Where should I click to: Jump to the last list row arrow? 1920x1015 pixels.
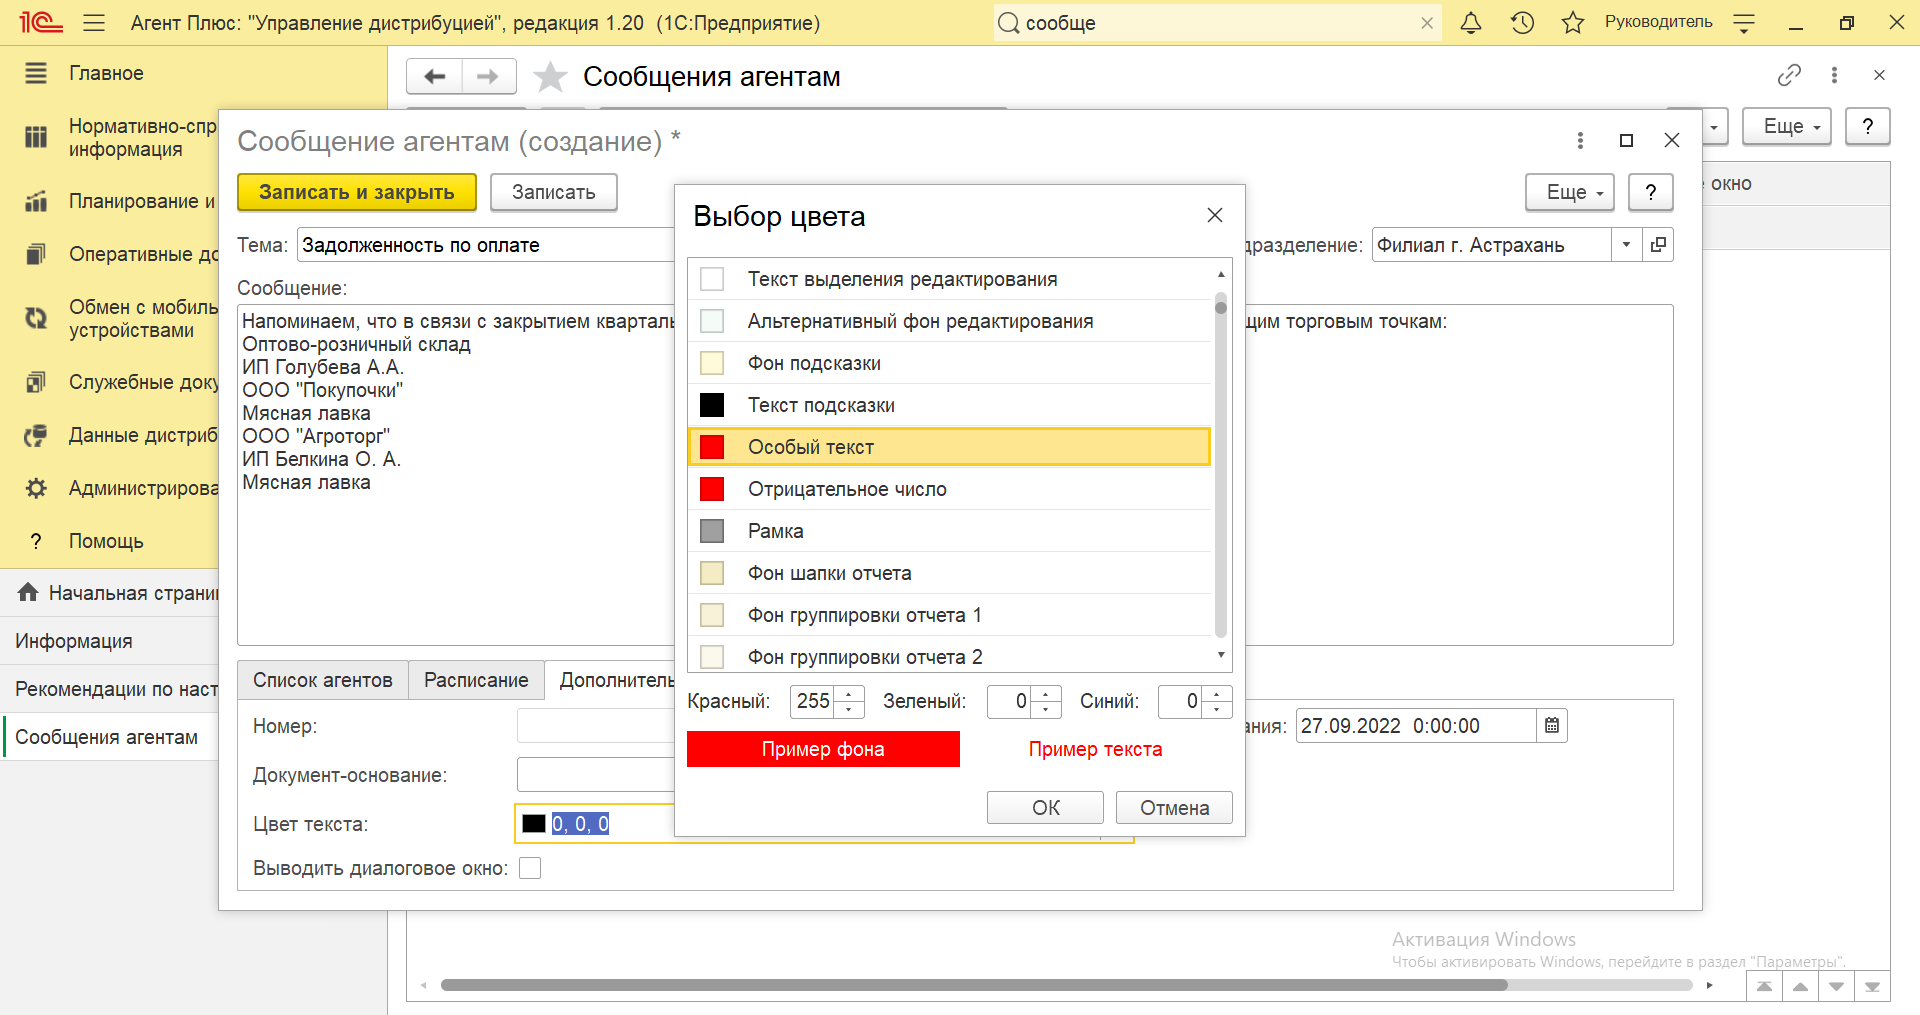pyautogui.click(x=1872, y=986)
